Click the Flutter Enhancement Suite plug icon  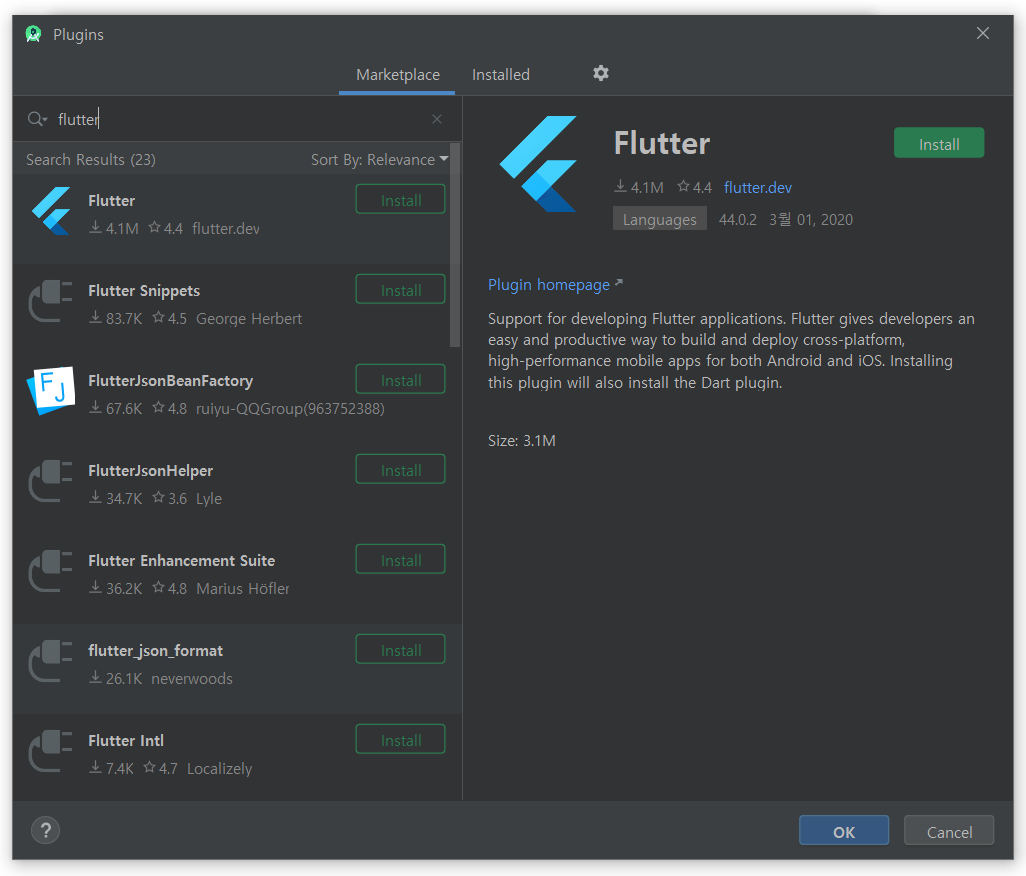tap(51, 571)
